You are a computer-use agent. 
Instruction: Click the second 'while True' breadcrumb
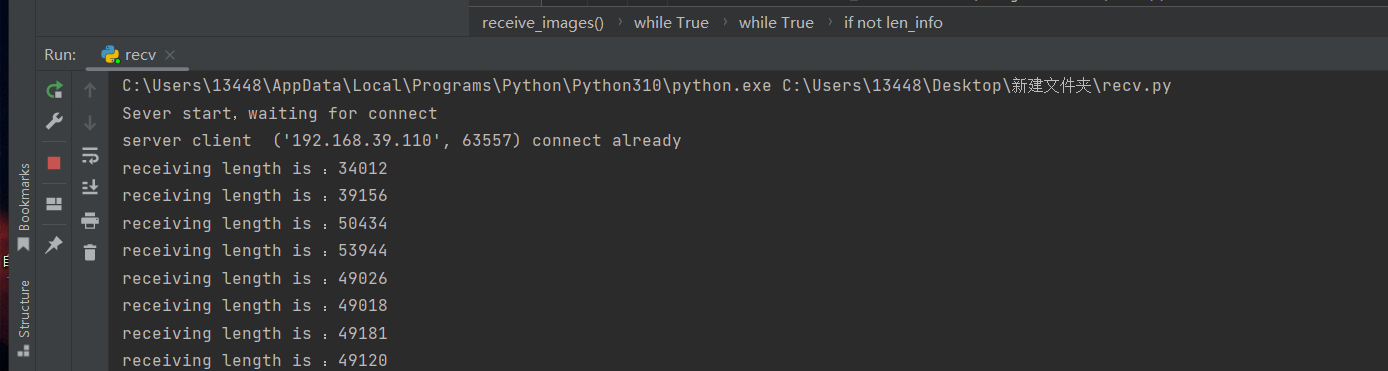(776, 22)
